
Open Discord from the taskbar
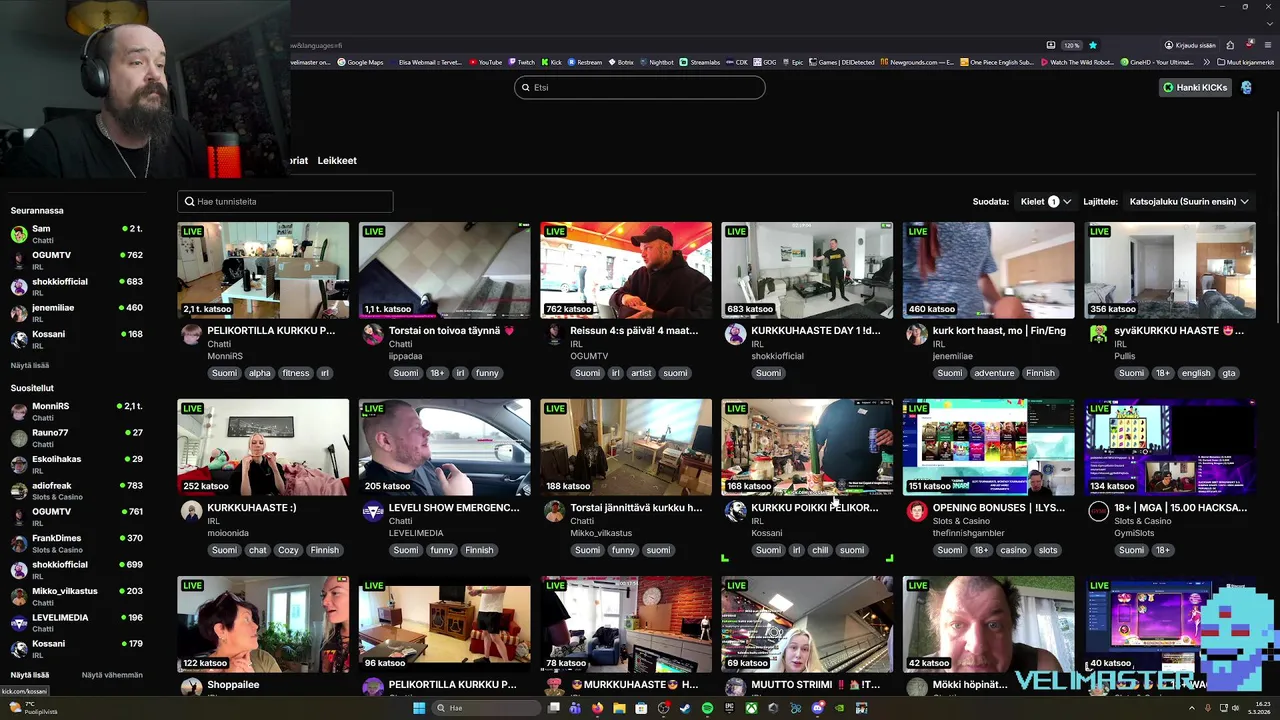coord(818,708)
